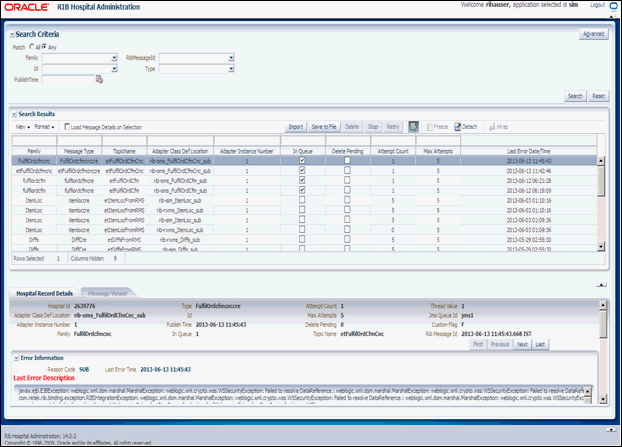Collapse the Search Results section

(14, 114)
